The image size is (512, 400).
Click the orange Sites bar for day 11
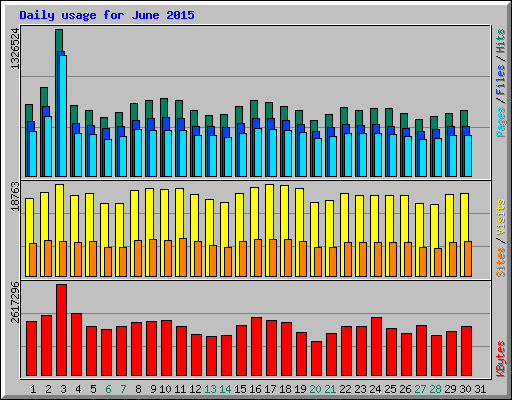183,258
